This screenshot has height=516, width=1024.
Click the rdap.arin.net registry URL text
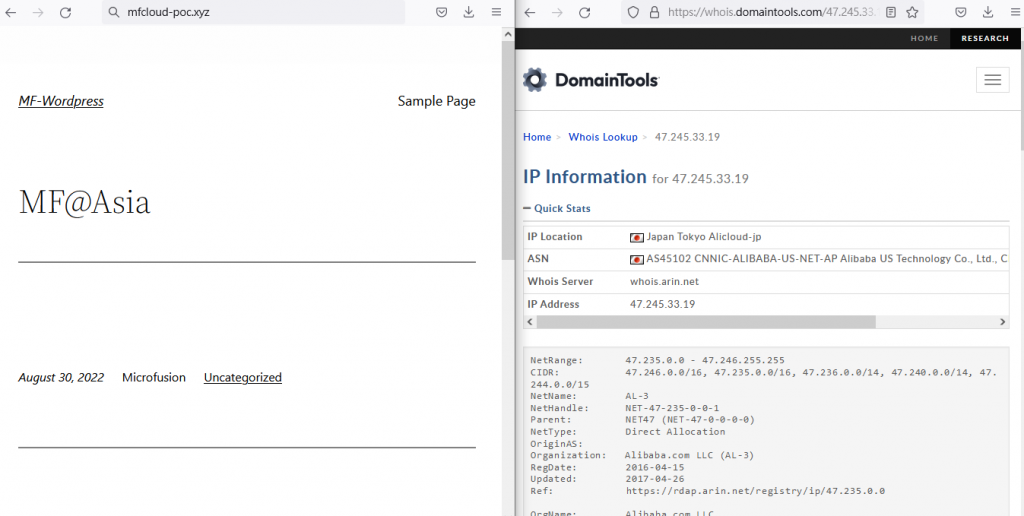tap(755, 491)
